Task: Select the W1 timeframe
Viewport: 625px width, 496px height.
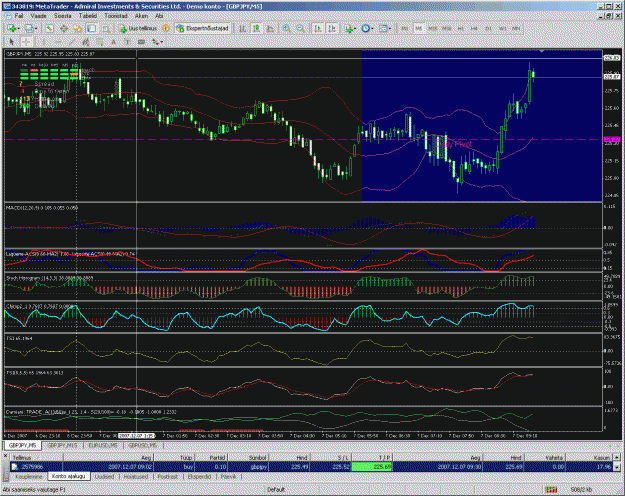Action: pyautogui.click(x=502, y=28)
